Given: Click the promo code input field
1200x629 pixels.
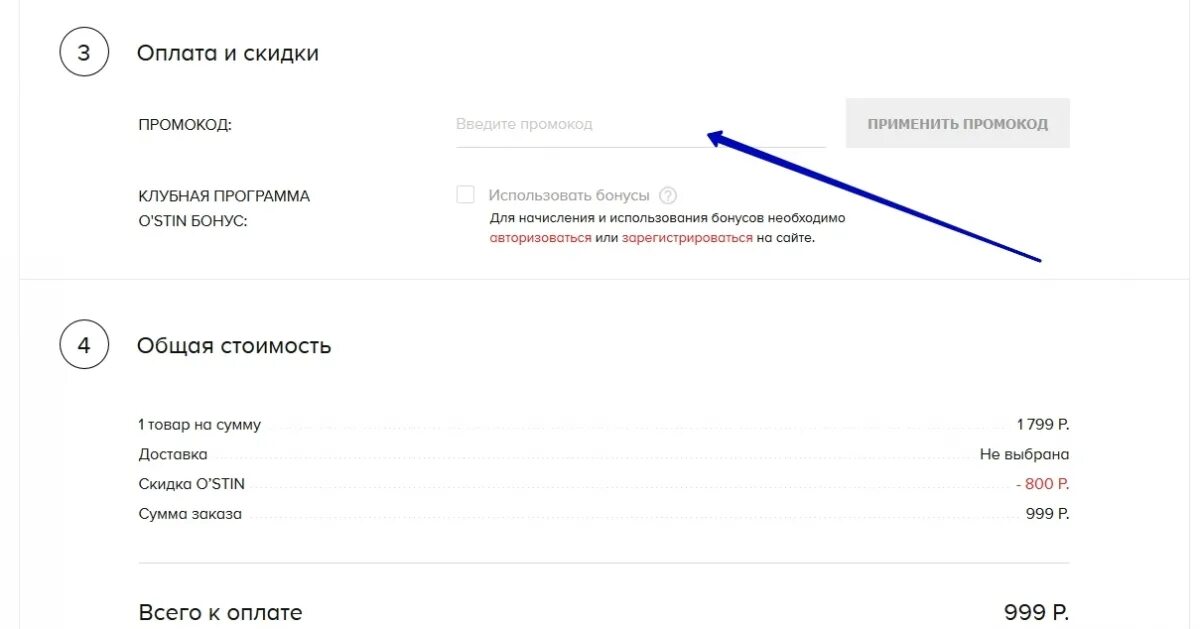Looking at the screenshot, I should point(640,125).
